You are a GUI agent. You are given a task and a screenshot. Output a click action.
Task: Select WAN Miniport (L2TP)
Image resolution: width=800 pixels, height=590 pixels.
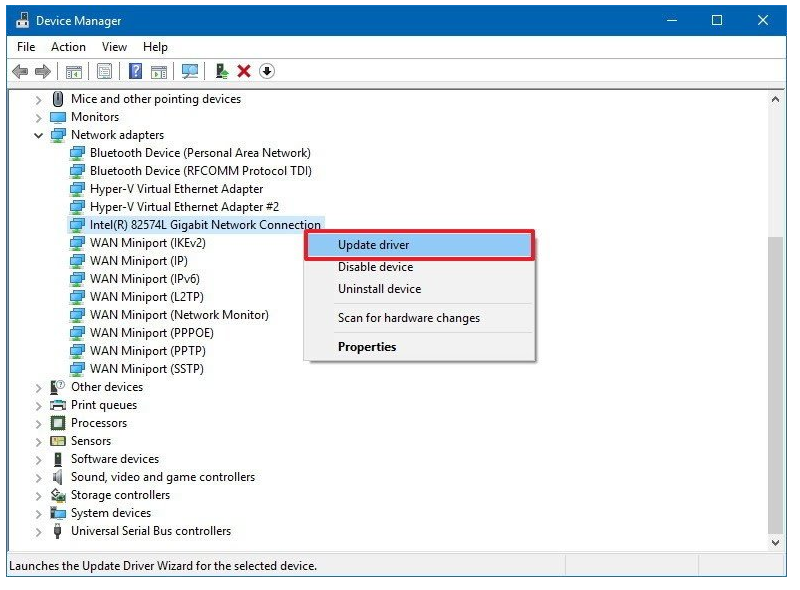(146, 297)
